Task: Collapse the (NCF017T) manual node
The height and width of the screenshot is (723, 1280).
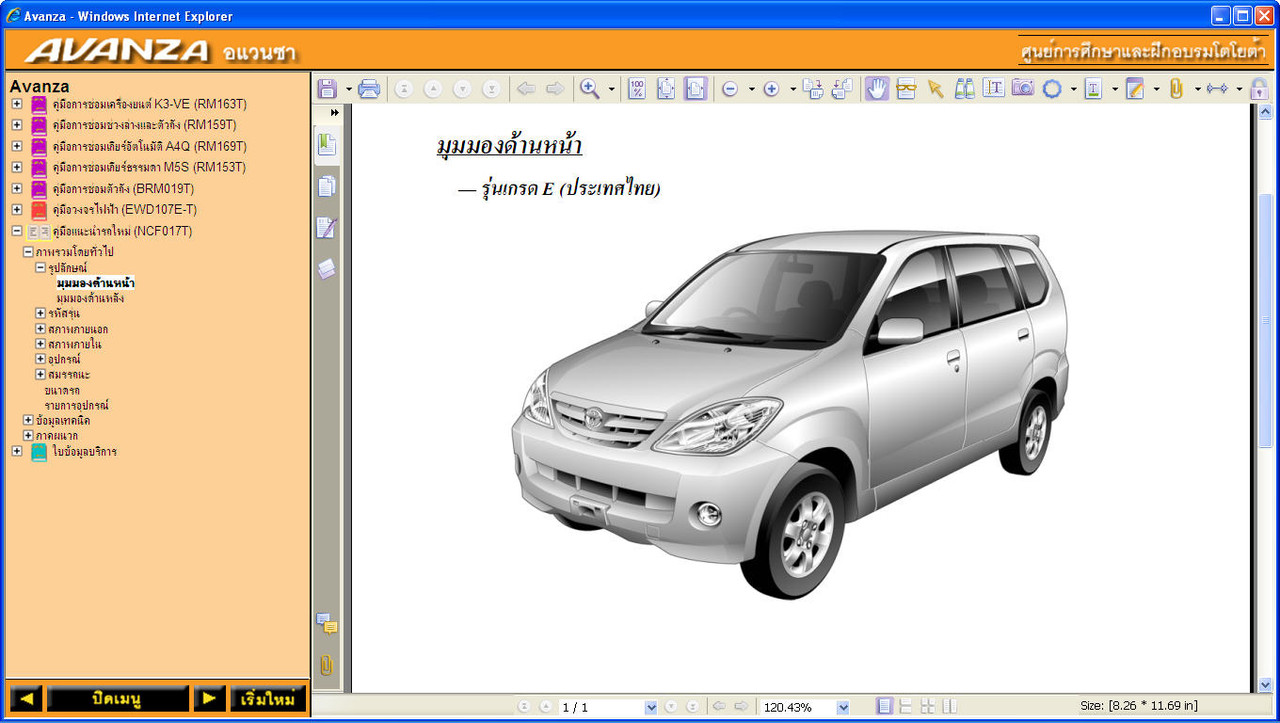Action: (x=17, y=231)
